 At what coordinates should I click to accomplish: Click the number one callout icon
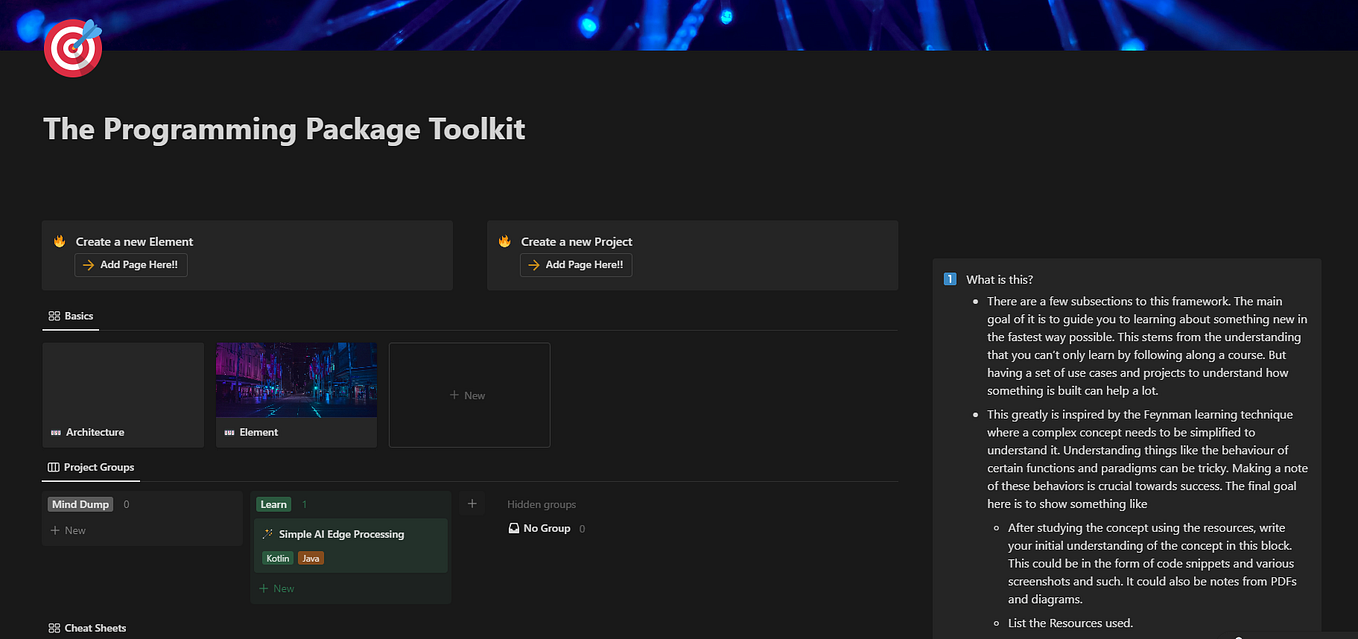(950, 279)
